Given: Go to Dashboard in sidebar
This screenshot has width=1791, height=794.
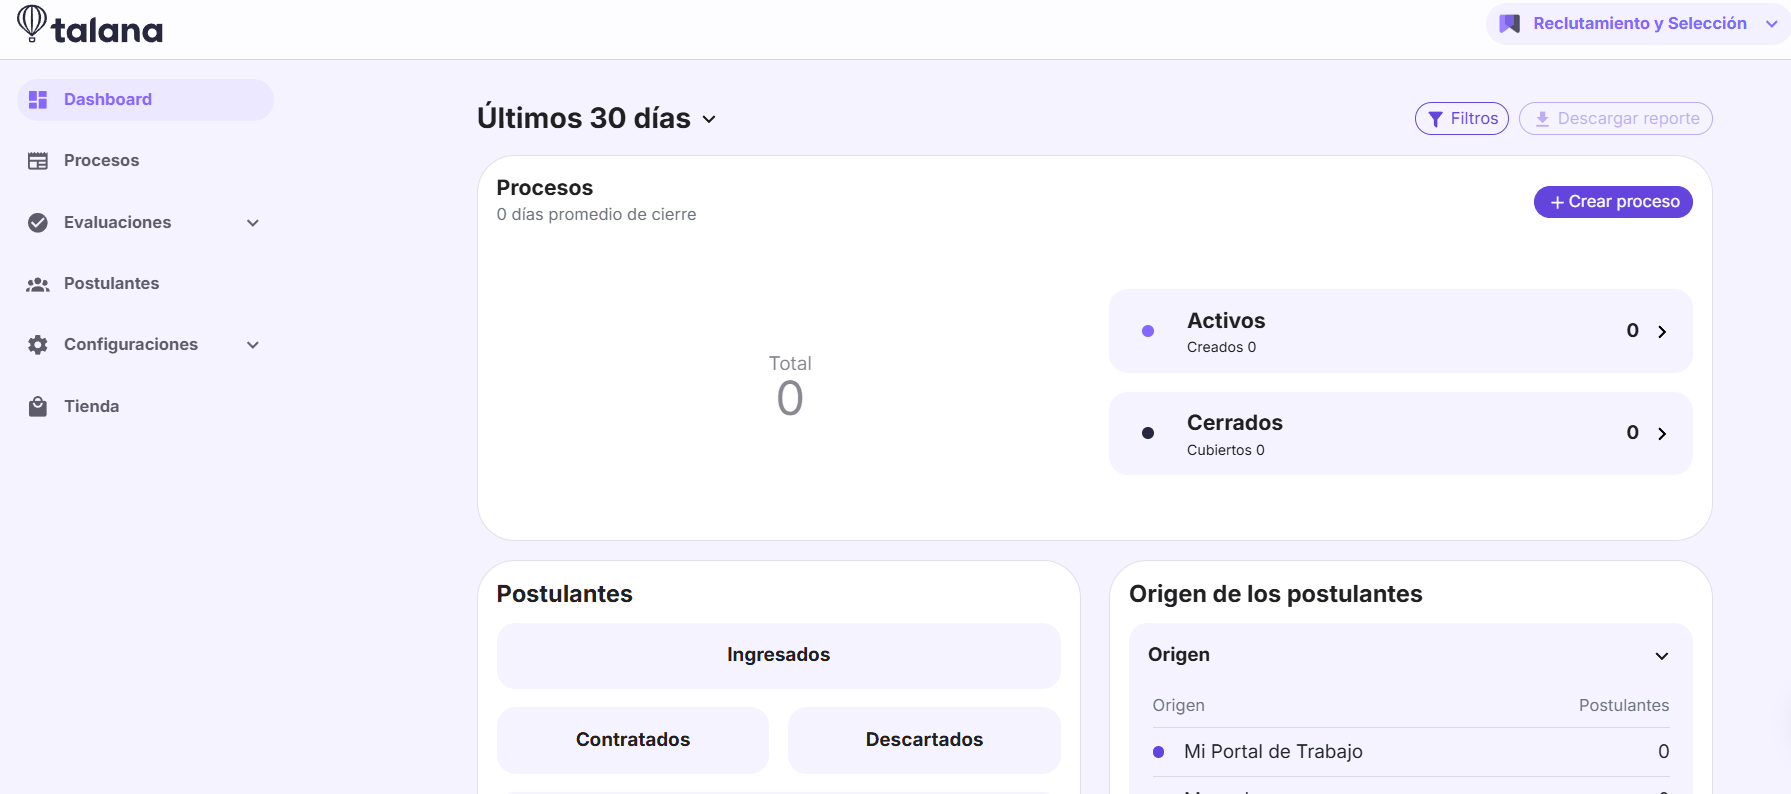Looking at the screenshot, I should (145, 100).
